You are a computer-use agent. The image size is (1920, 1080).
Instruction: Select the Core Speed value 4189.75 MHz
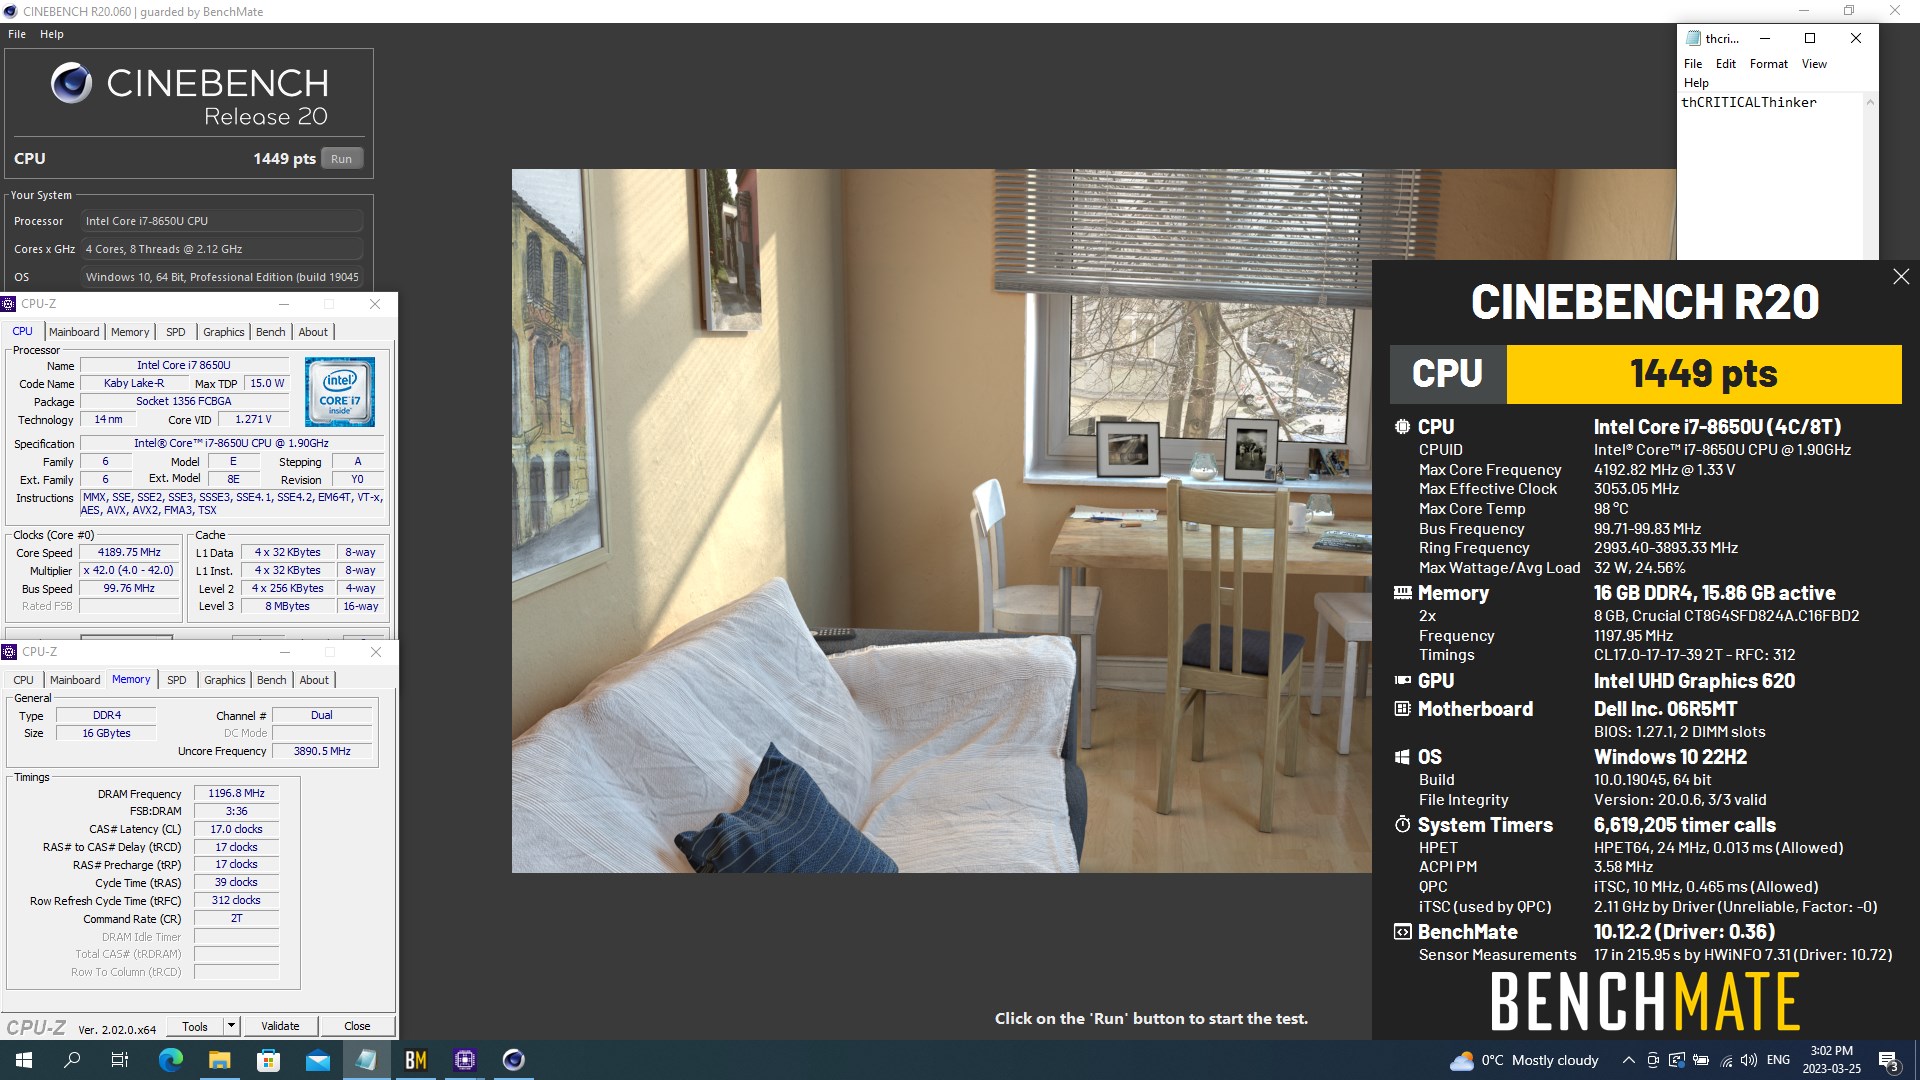coord(129,552)
